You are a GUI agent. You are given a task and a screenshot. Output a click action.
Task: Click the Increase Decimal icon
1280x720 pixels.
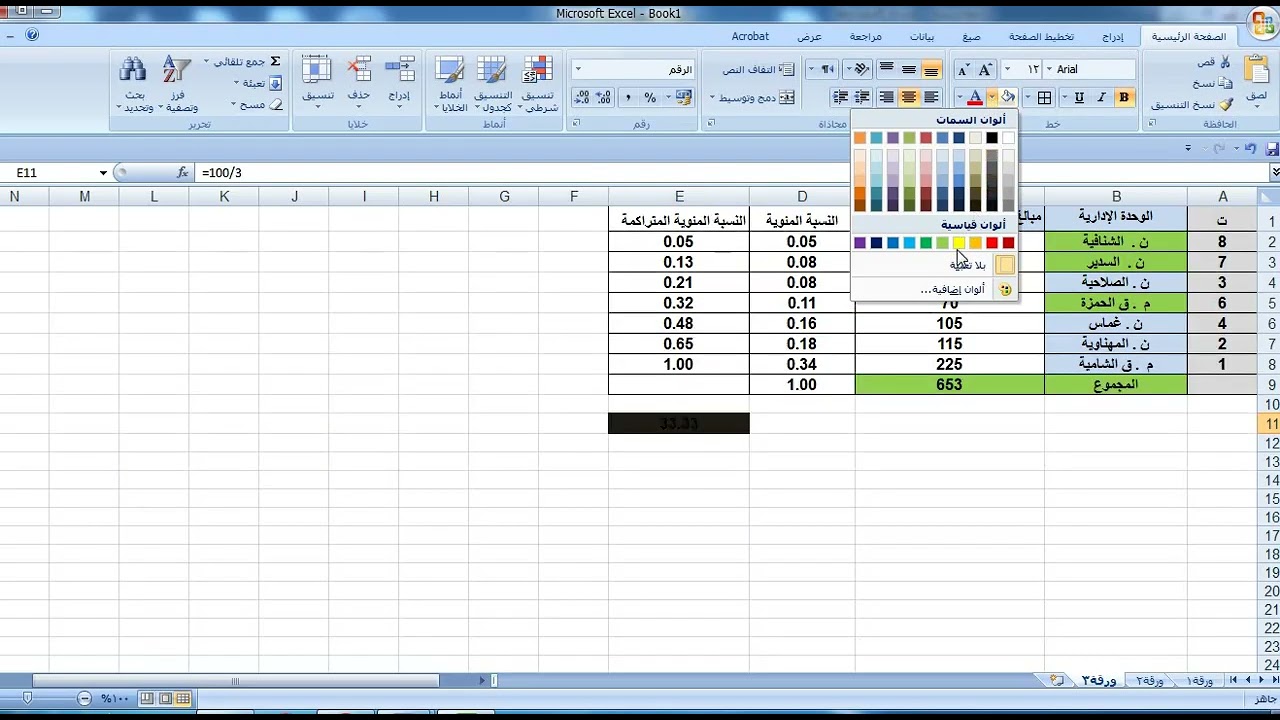coord(604,97)
